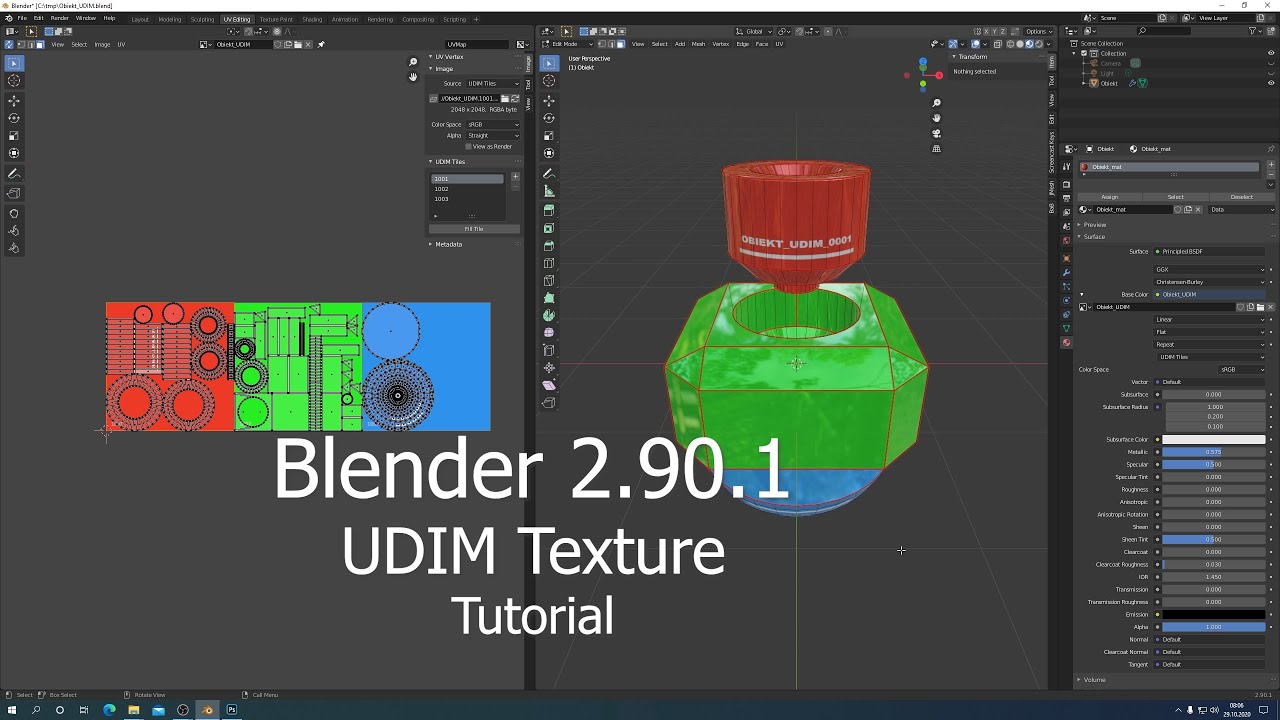Select the Extrude Region tool in viewport
This screenshot has height=720, width=1280.
[549, 211]
